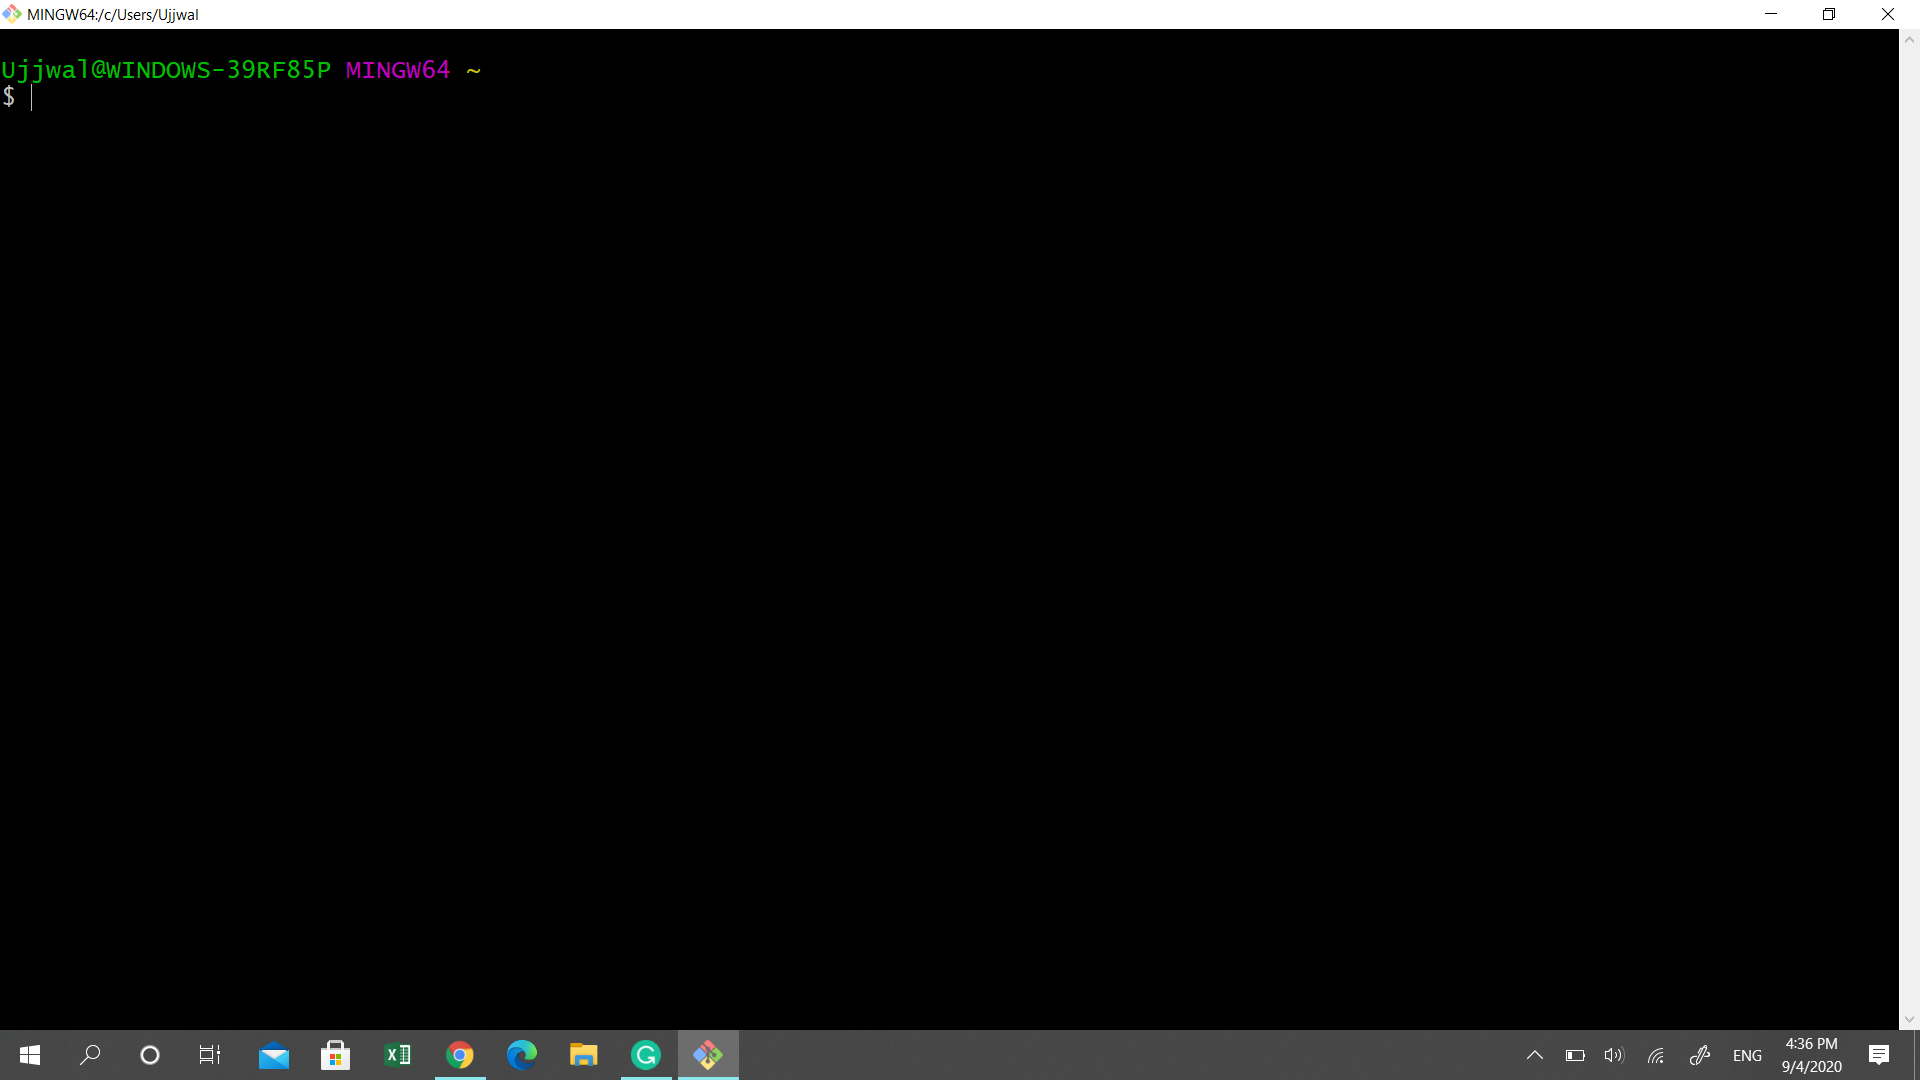The image size is (1920, 1080).
Task: Open Wi-Fi network panel
Action: (x=1656, y=1055)
